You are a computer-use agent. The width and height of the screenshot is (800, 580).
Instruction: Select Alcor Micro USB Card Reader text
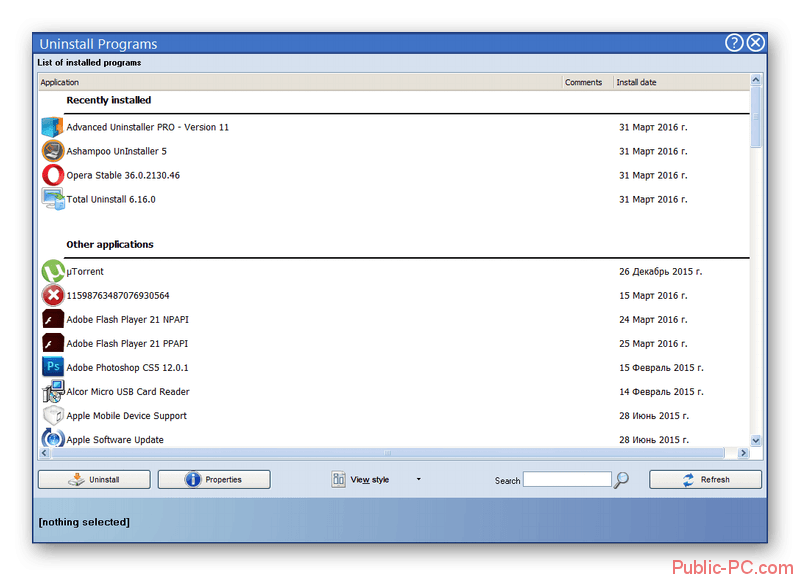[x=128, y=391]
